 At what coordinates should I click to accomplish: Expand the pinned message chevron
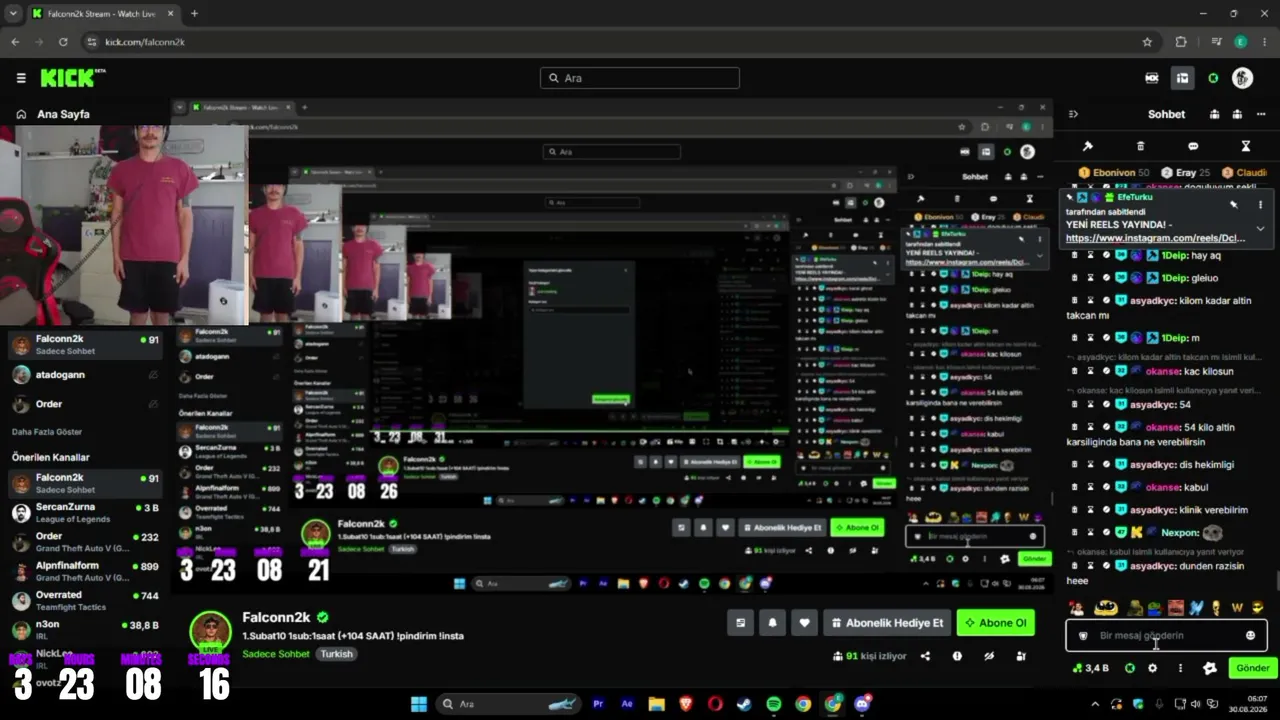tap(1260, 229)
